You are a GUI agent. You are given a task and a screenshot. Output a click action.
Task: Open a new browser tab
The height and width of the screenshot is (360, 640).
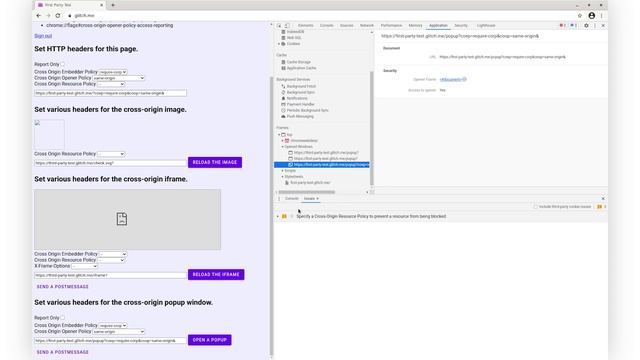pyautogui.click(x=113, y=5)
